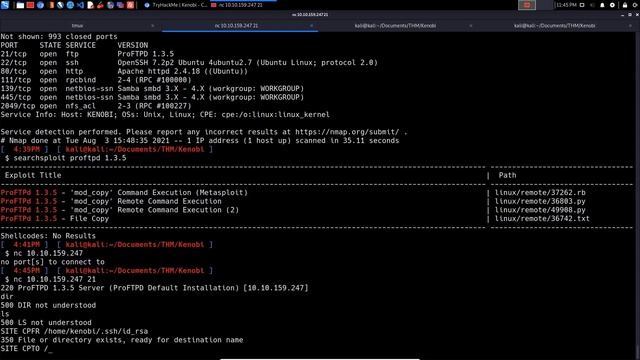Click '350 File or directory exists' response
640x360 pixels.
(x=122, y=340)
